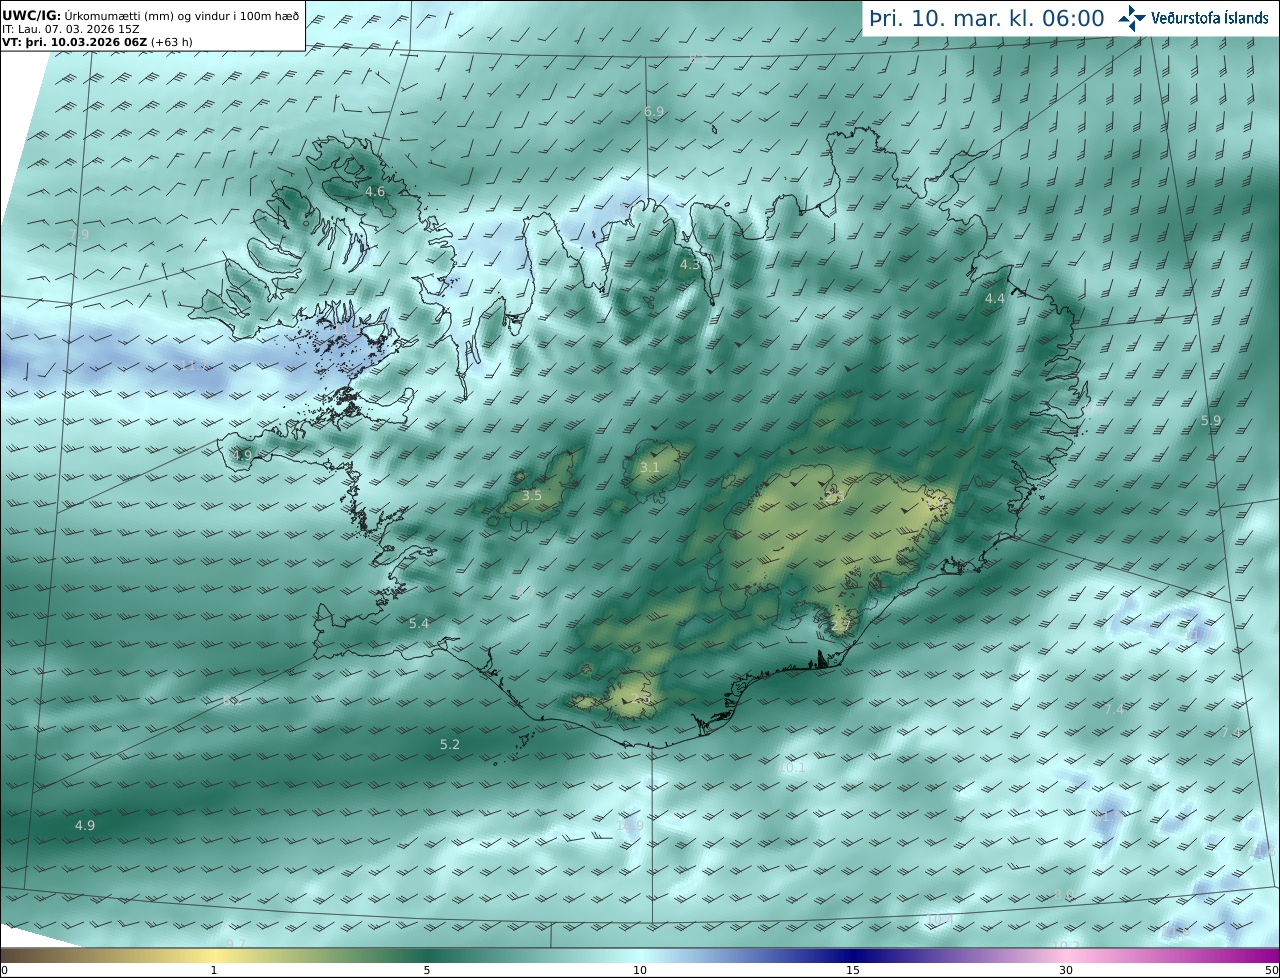This screenshot has height=978, width=1280.
Task: Click the 3.1 value label on the glacier outline
Action: (x=650, y=468)
